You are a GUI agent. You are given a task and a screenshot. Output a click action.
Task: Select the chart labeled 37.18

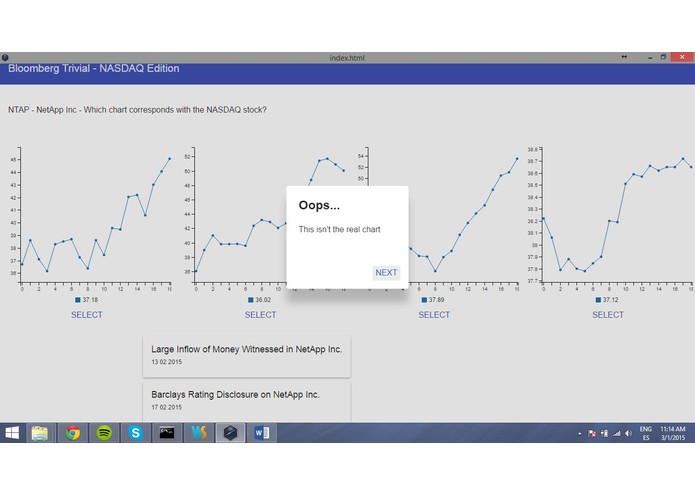[87, 315]
